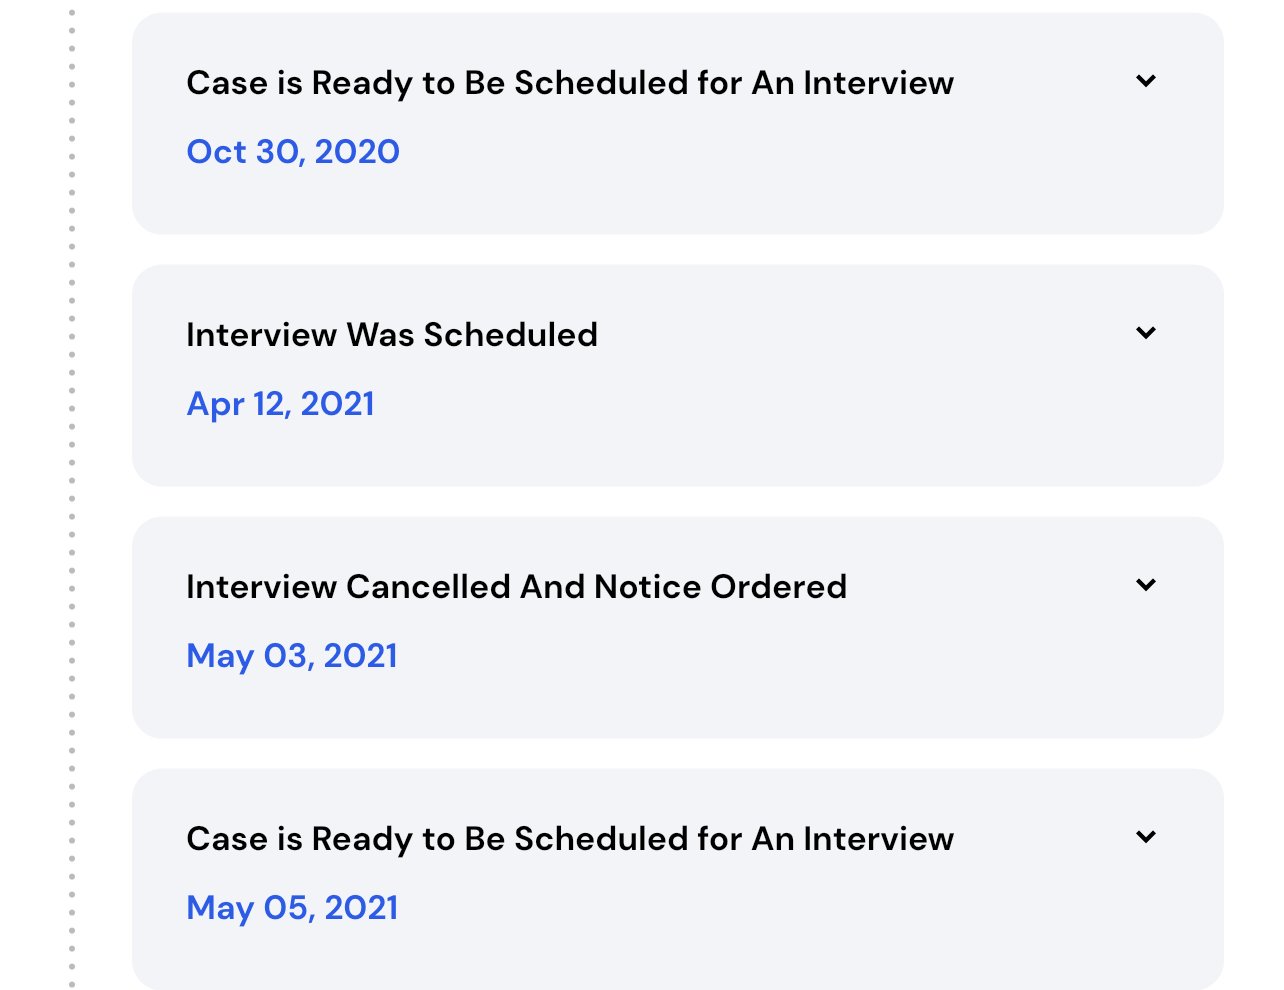Click the word Scheduled in Interview Was Scheduled
Screen dimensions: 1284x990
coord(510,335)
